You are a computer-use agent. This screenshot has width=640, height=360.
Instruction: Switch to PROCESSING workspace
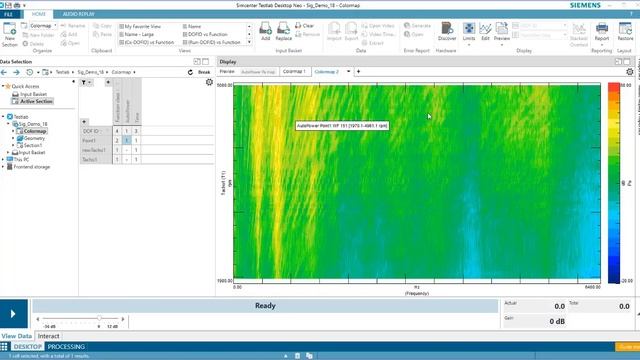coord(66,347)
